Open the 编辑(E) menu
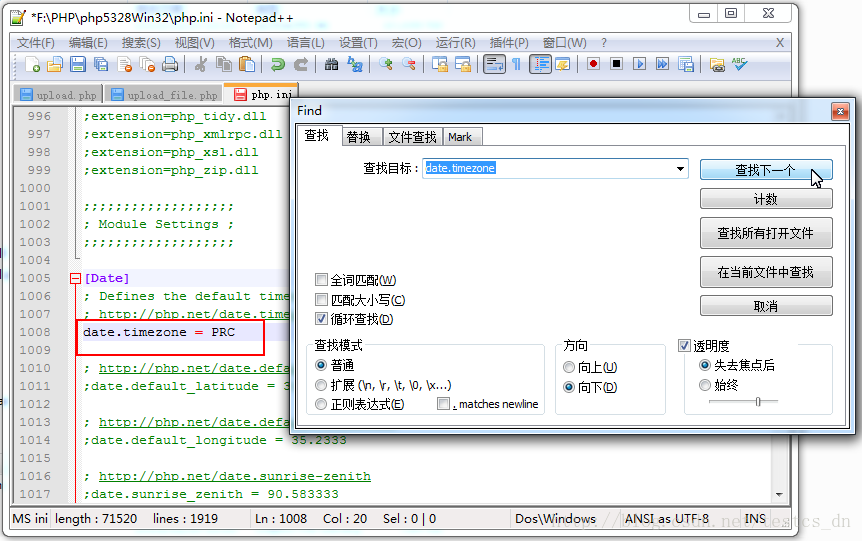Screen dimensions: 862x541 (x=88, y=43)
